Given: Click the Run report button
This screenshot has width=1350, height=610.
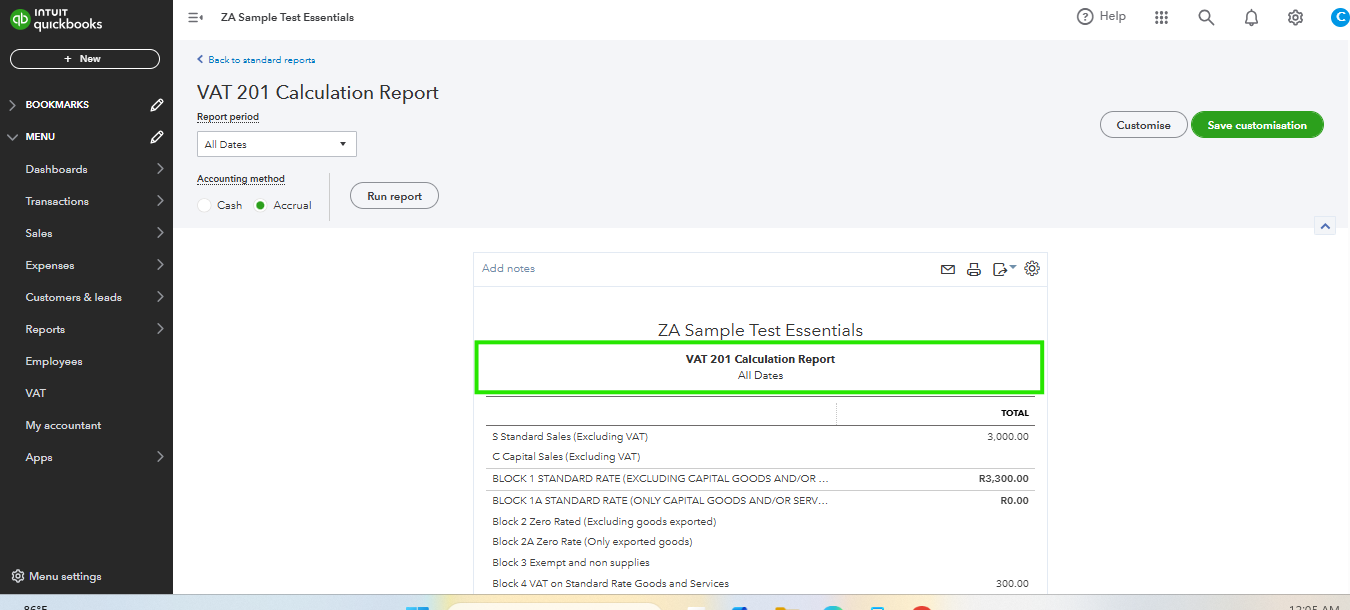Looking at the screenshot, I should pos(394,195).
